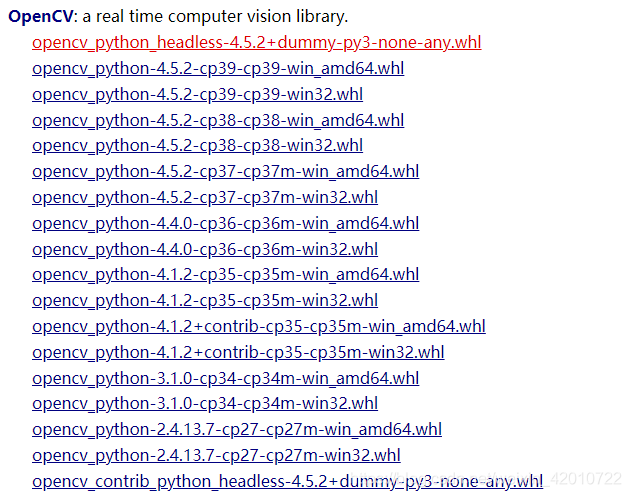Download opencv_python-4.1.2-cp35-cp35m-win32.whl
Image resolution: width=631 pixels, height=497 pixels.
(x=205, y=301)
